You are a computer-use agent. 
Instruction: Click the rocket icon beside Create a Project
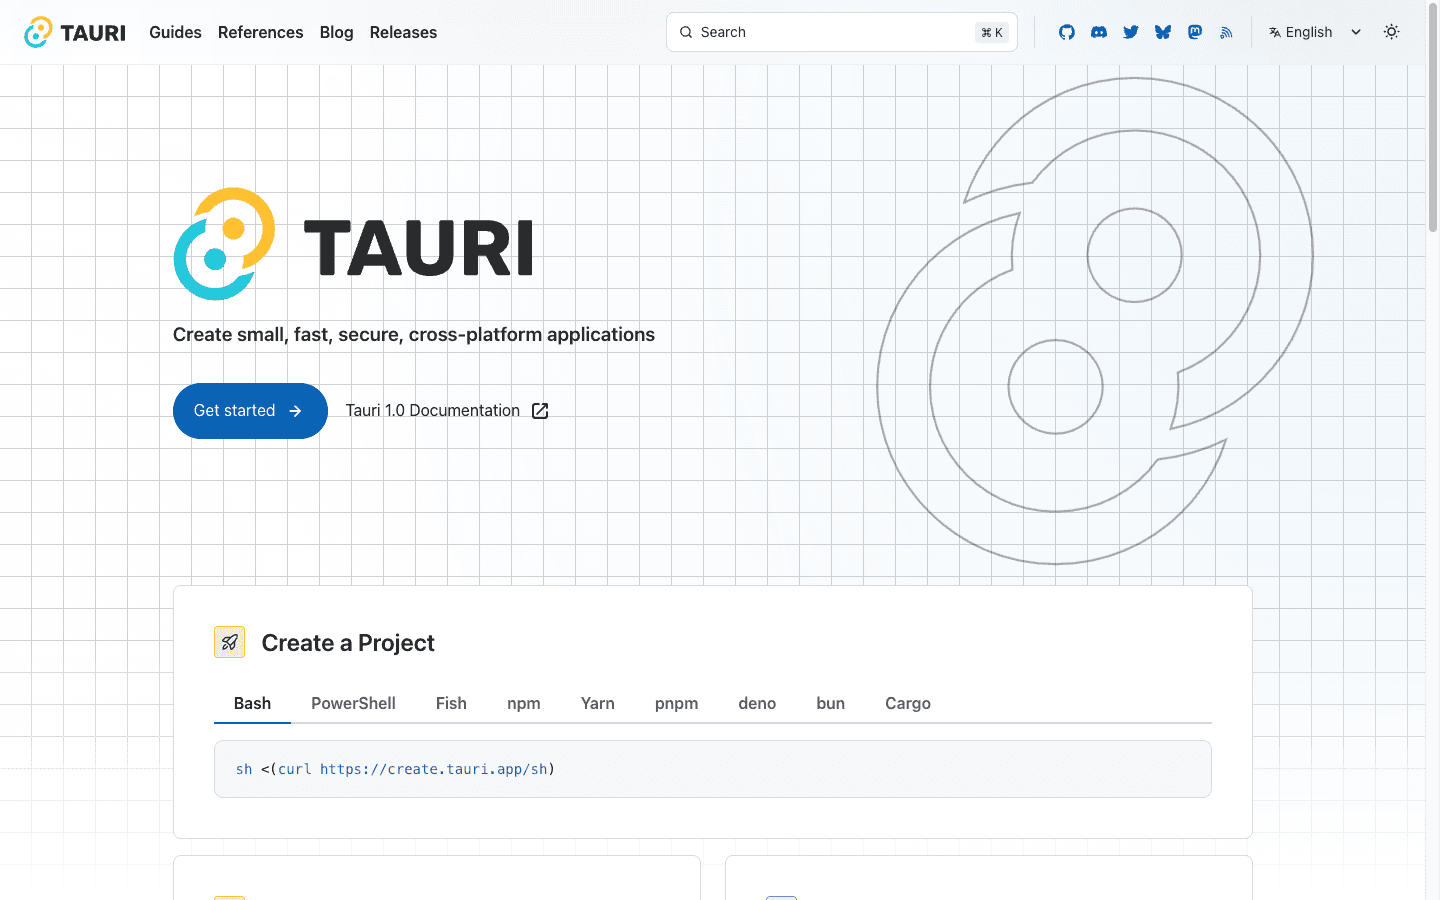click(229, 642)
